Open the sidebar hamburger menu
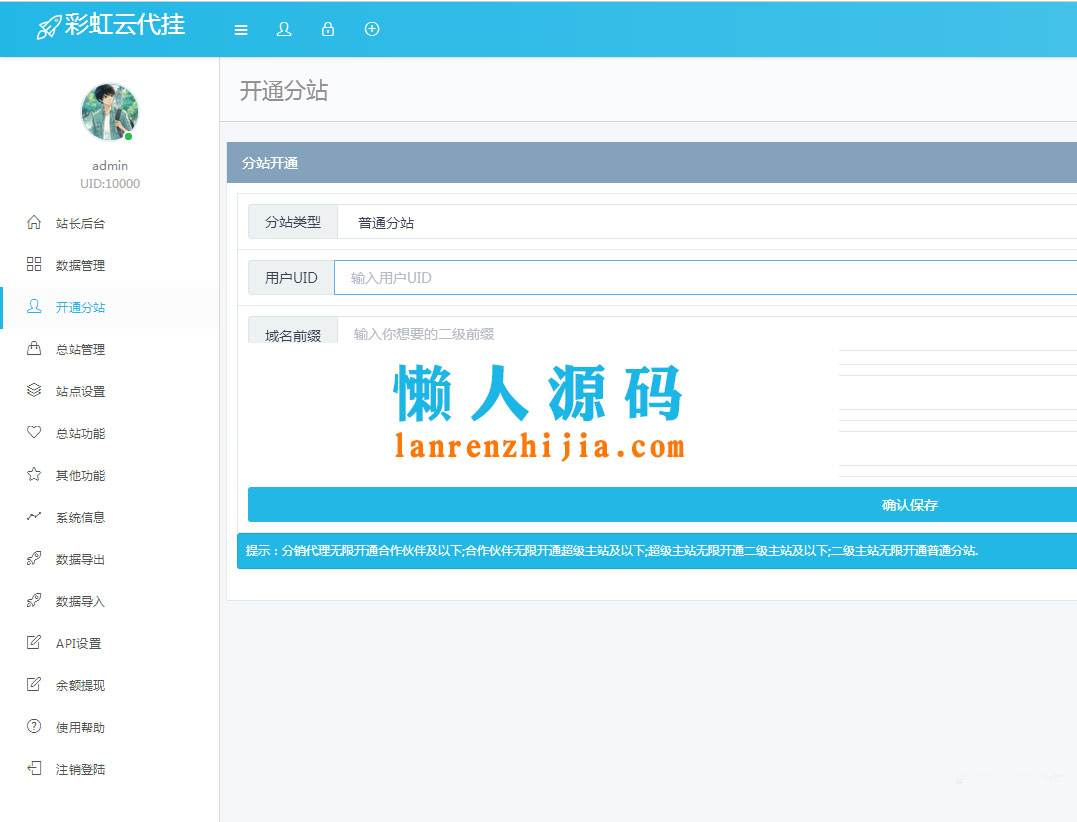Viewport: 1077px width, 822px height. [x=240, y=29]
